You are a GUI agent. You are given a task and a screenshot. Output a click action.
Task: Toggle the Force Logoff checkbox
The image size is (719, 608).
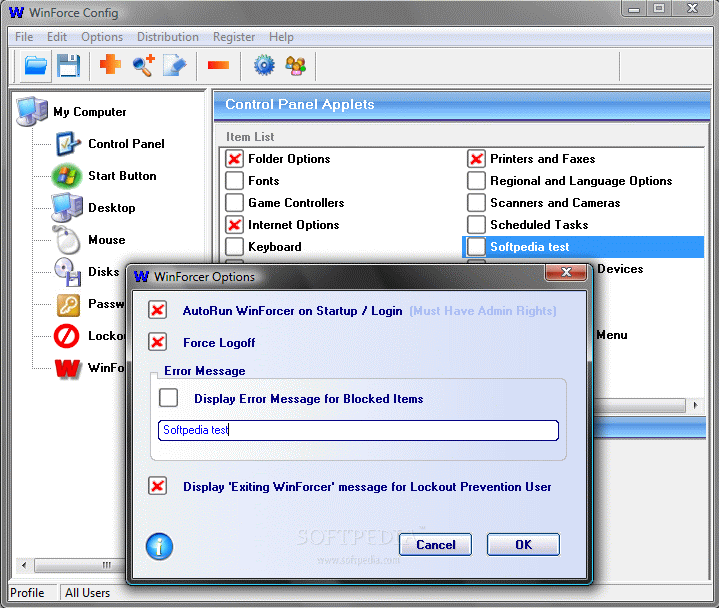157,342
